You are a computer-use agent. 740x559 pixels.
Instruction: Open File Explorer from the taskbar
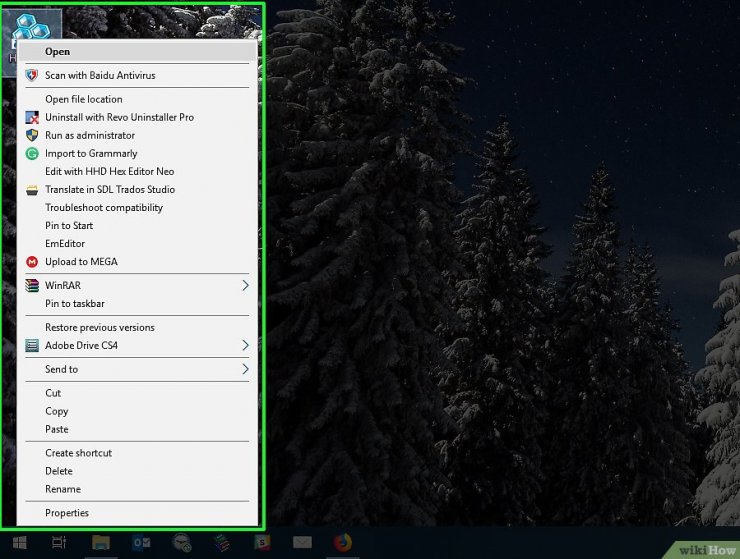coord(101,542)
